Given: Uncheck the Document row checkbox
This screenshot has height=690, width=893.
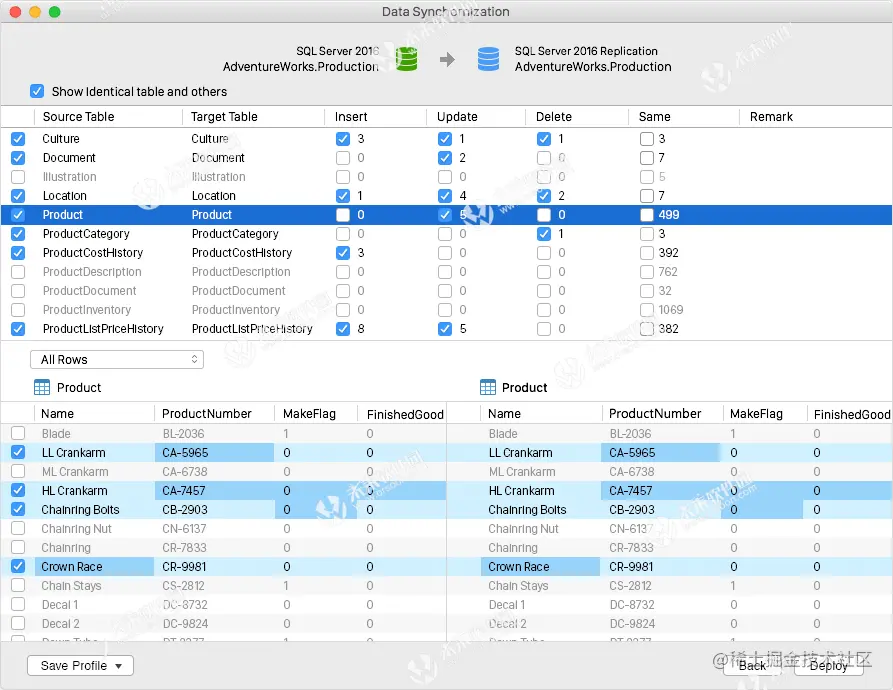Looking at the screenshot, I should click(x=18, y=158).
